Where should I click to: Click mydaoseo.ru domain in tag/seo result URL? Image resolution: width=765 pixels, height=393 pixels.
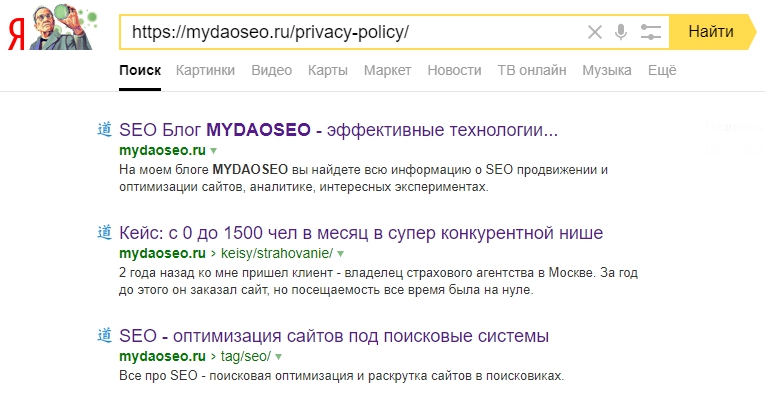162,356
